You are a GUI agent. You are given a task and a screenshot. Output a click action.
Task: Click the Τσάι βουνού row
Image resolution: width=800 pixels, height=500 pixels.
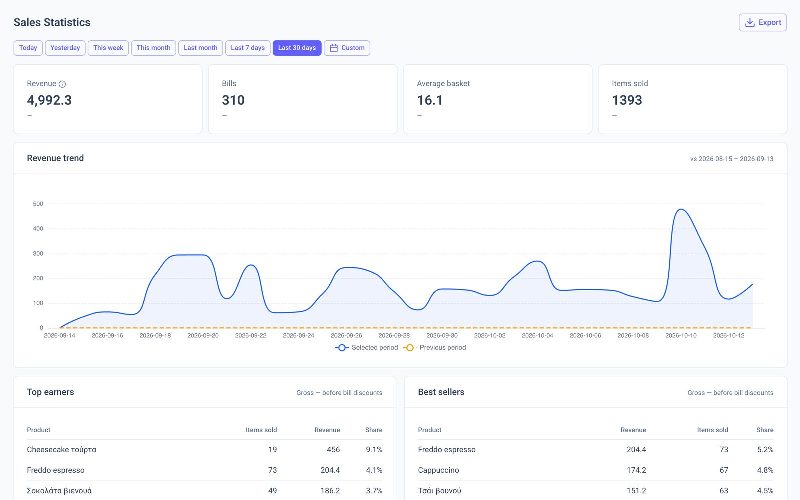point(595,490)
